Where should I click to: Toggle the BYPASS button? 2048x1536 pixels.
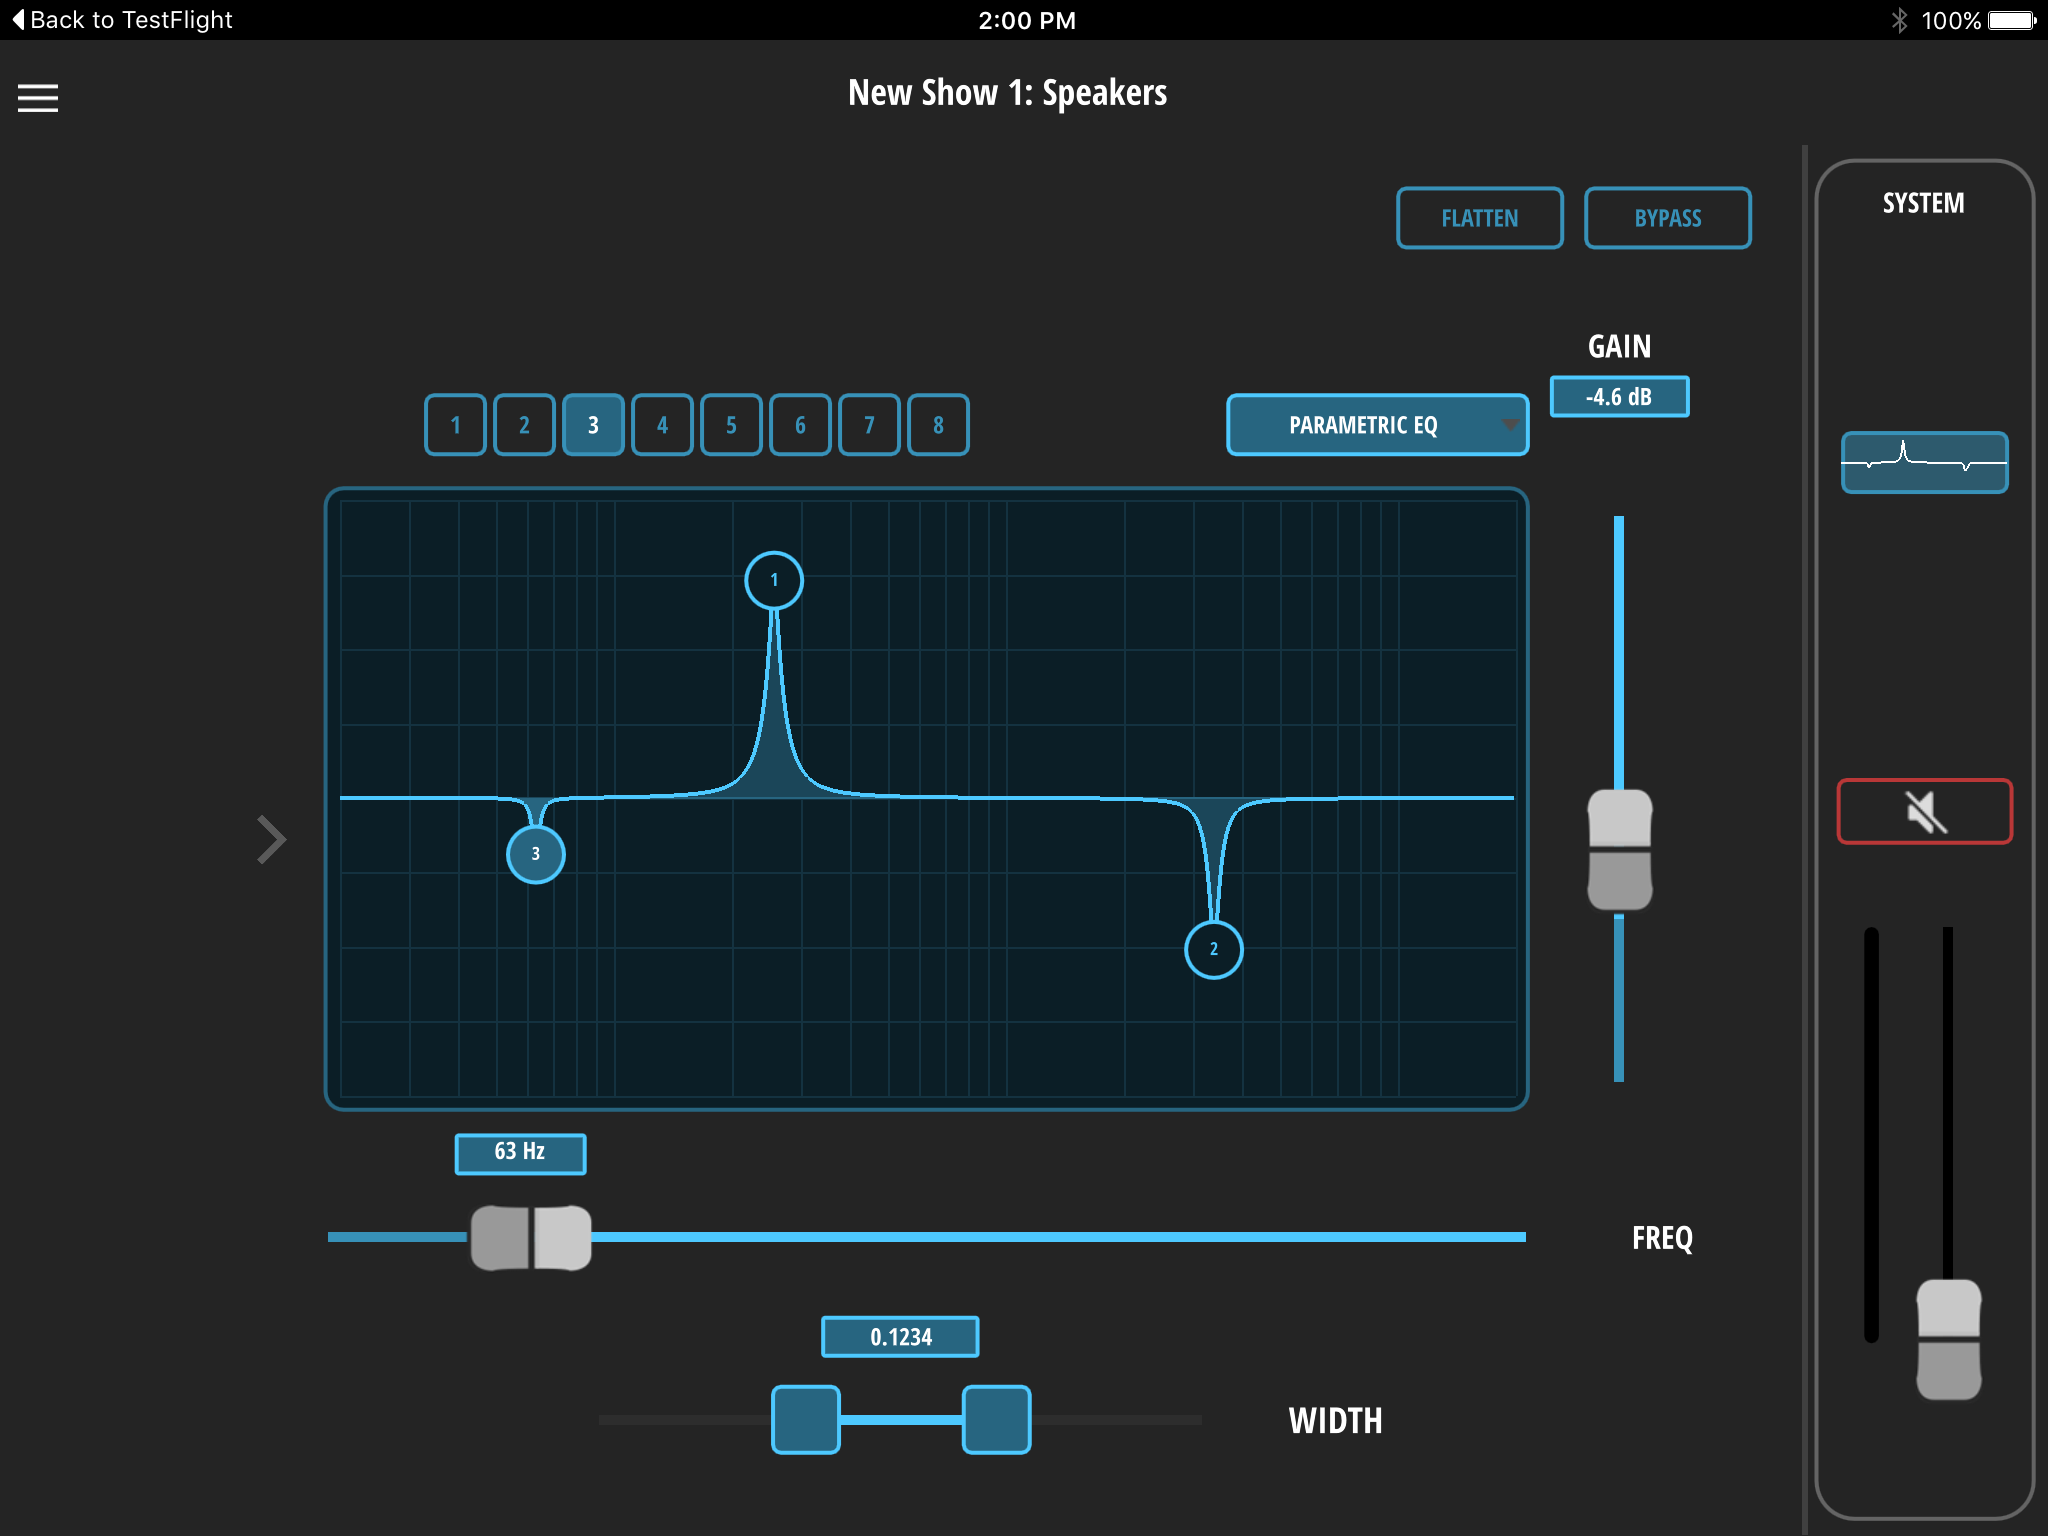(x=1667, y=218)
